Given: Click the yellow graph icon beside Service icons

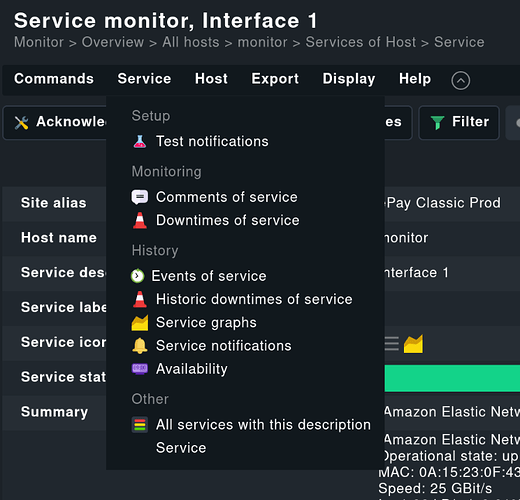Looking at the screenshot, I should pyautogui.click(x=413, y=344).
